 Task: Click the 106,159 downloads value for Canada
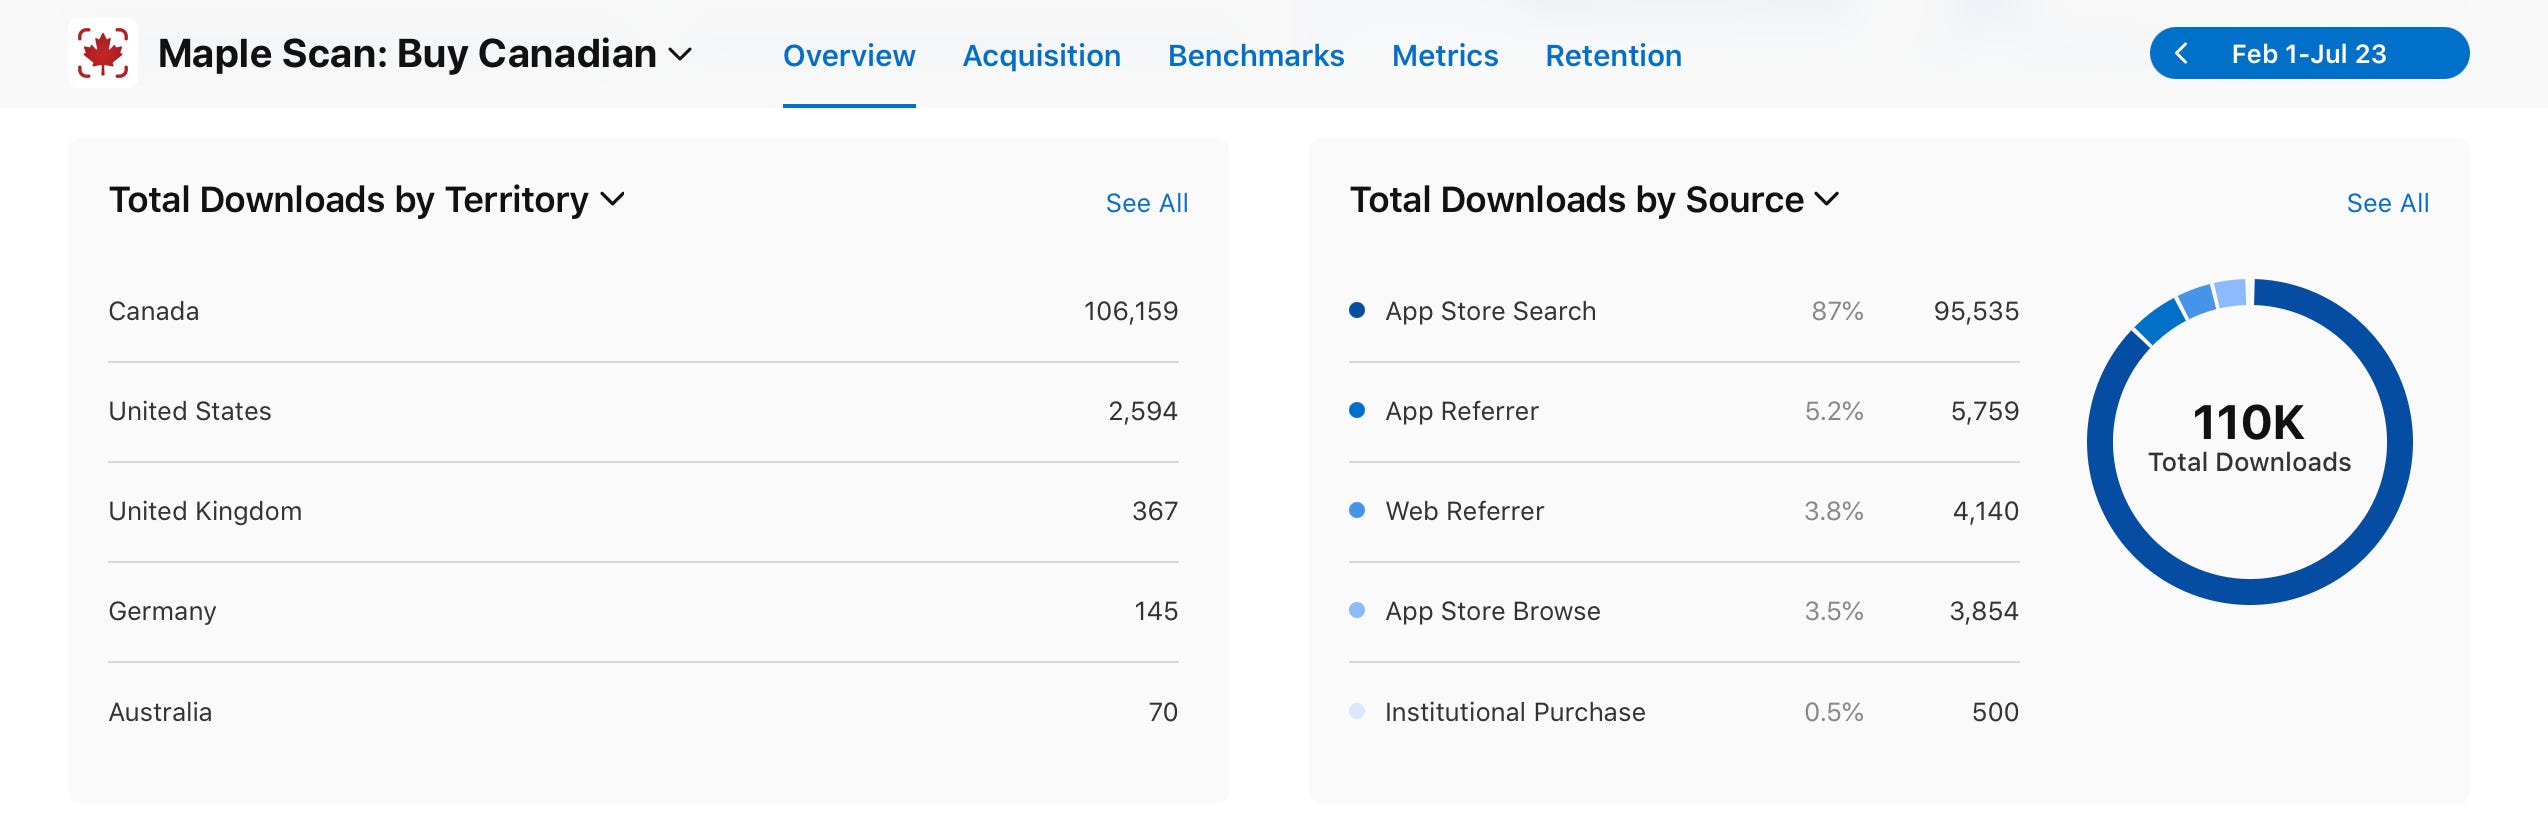coord(1130,311)
